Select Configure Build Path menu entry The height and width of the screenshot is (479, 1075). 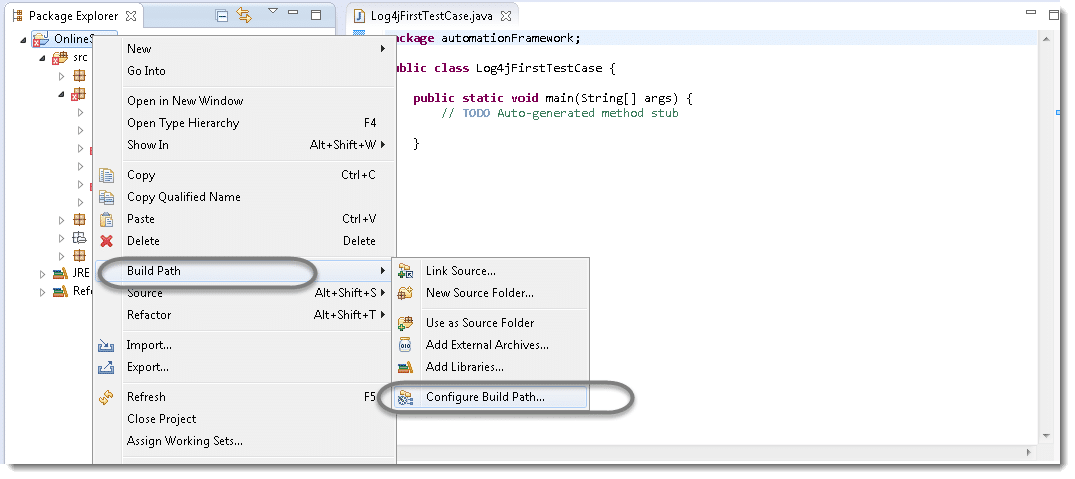[485, 397]
